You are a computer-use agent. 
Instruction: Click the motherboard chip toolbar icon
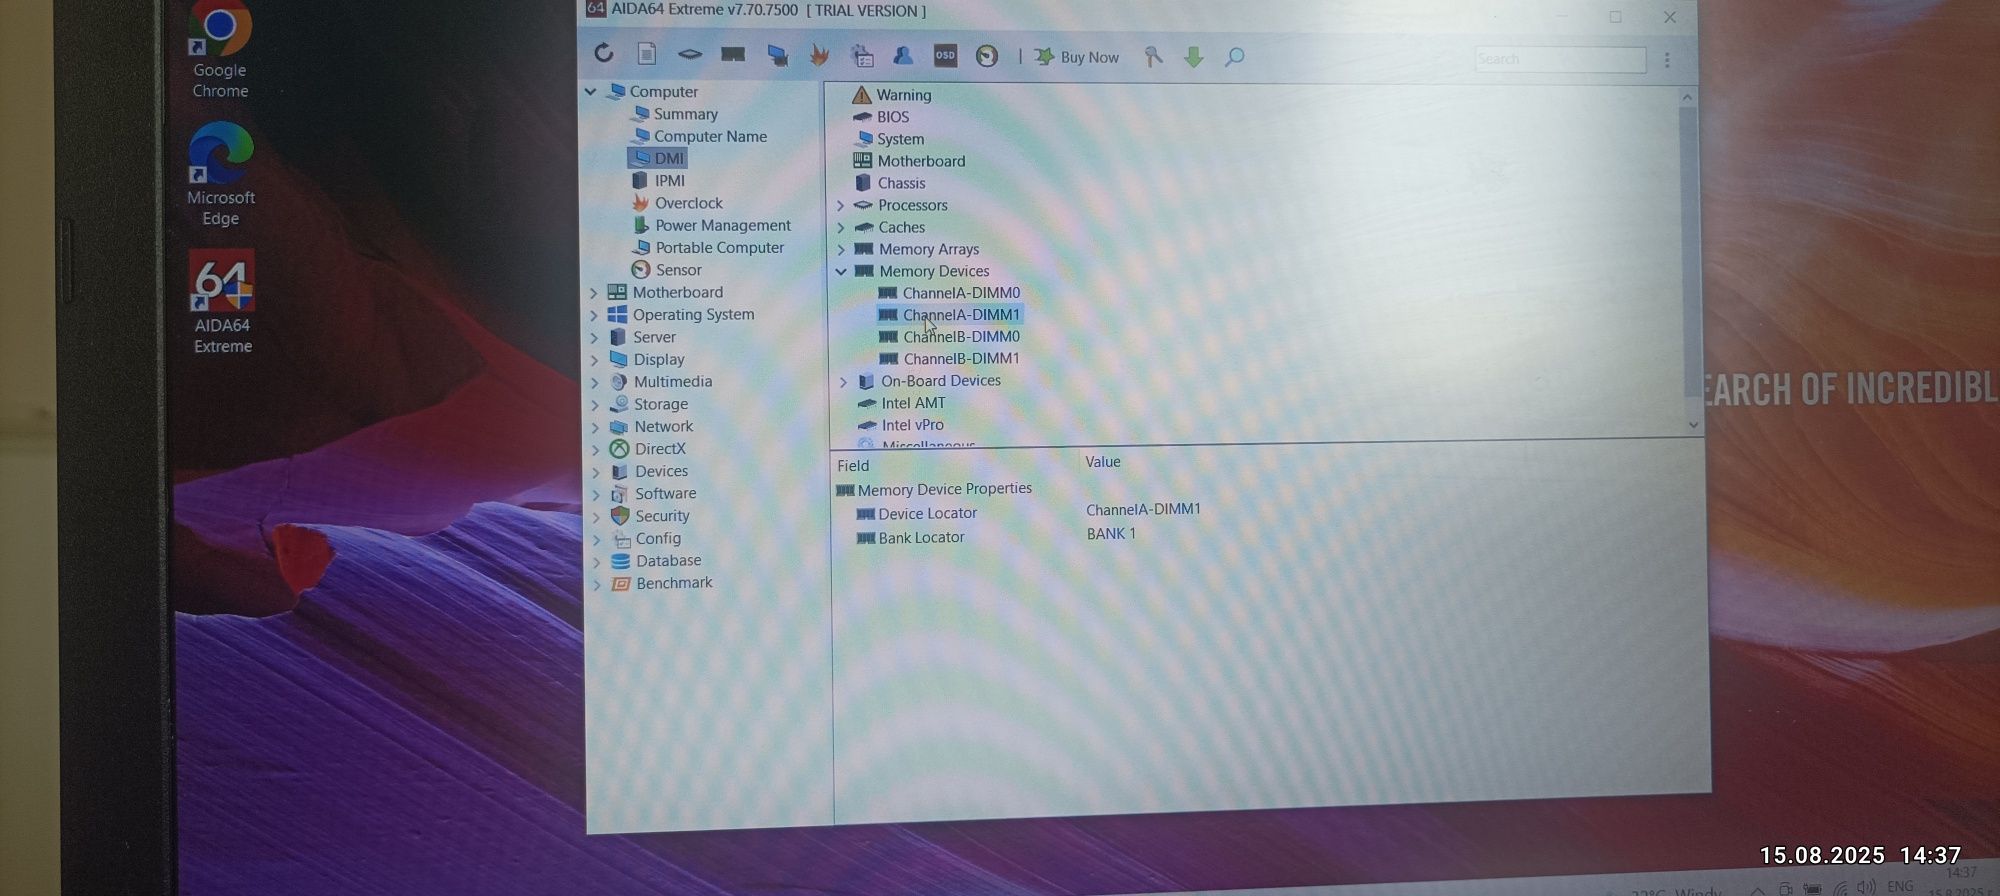[690, 54]
